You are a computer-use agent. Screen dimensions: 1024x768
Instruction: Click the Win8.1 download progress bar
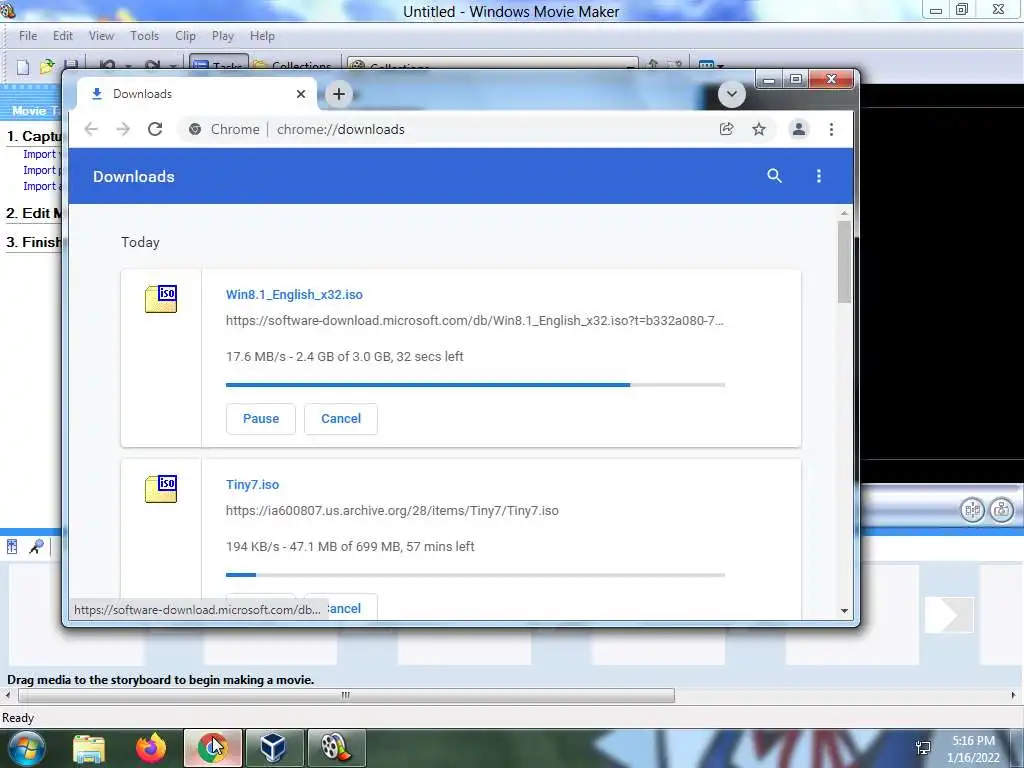point(475,385)
